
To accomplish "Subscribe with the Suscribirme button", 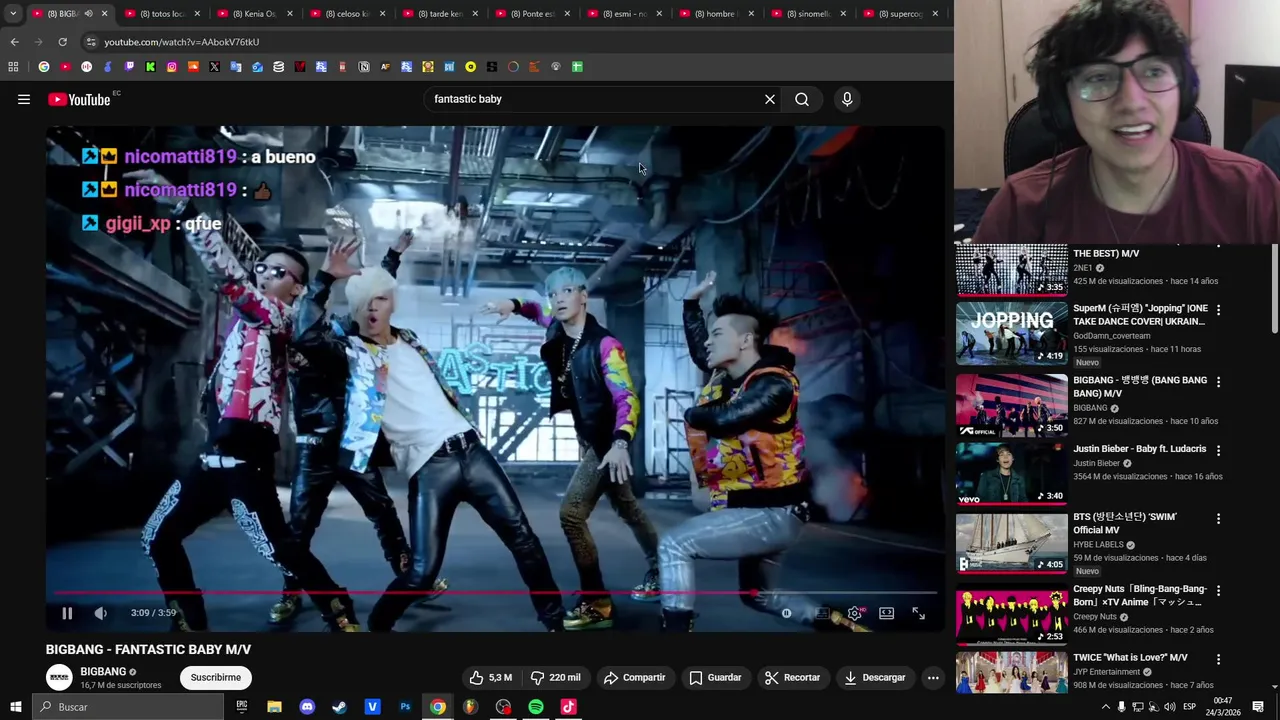I will coord(216,677).
